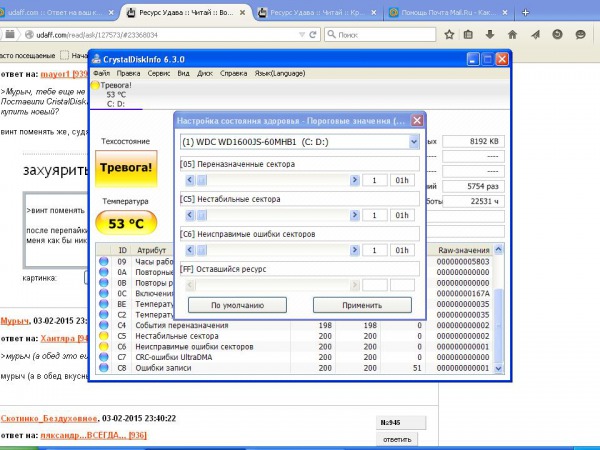Open the Скотинко_Бездуховное user link

coord(49,418)
